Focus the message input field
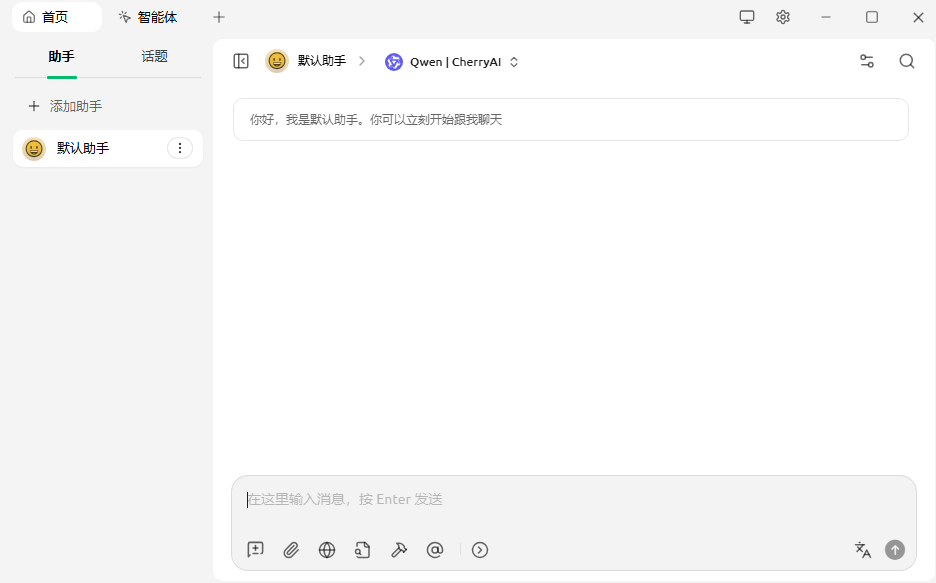 coord(573,499)
